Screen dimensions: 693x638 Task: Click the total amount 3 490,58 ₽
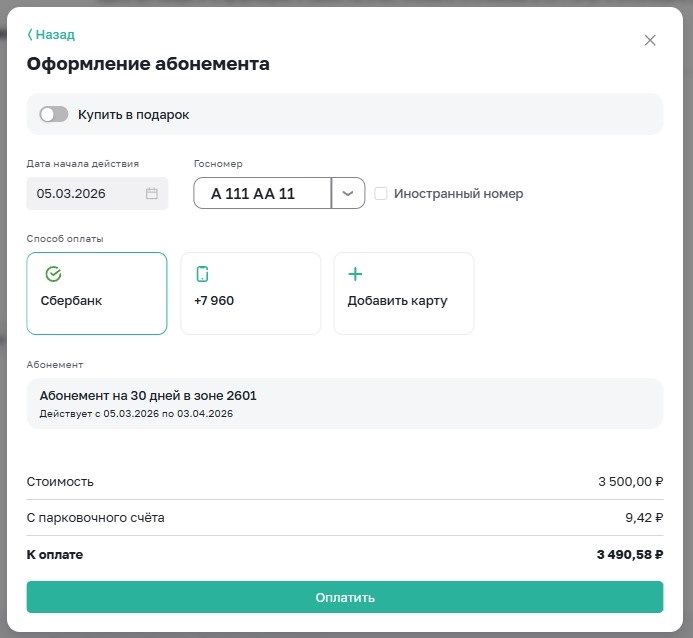pyautogui.click(x=630, y=554)
